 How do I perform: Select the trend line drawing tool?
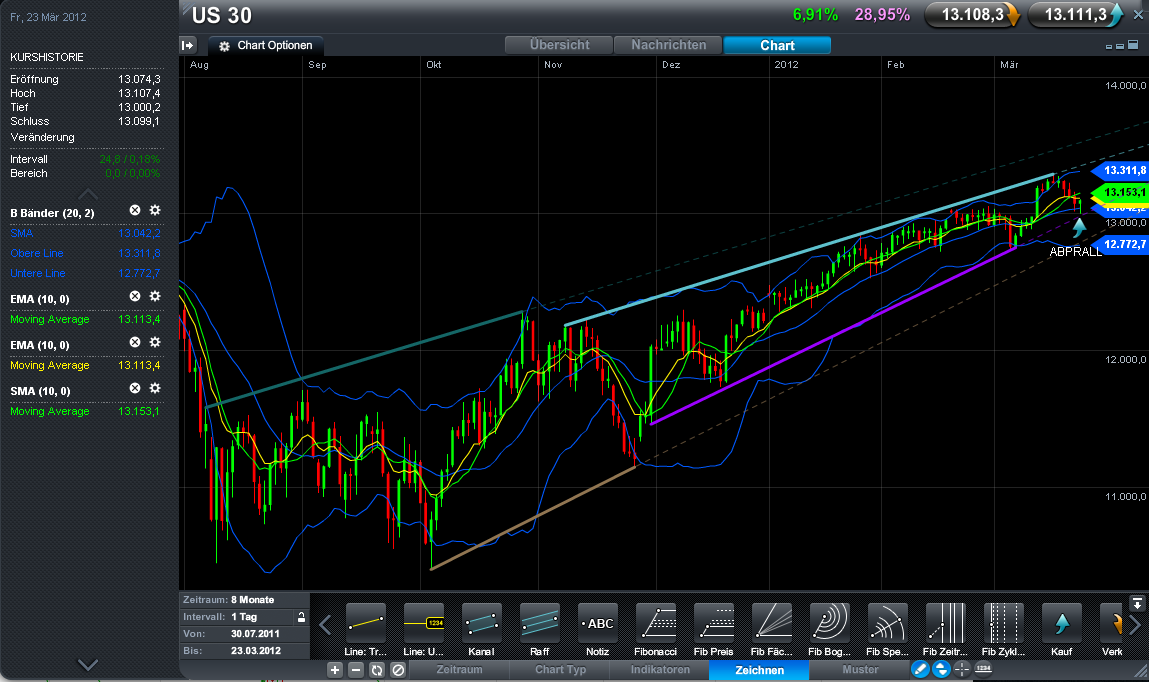coord(365,624)
